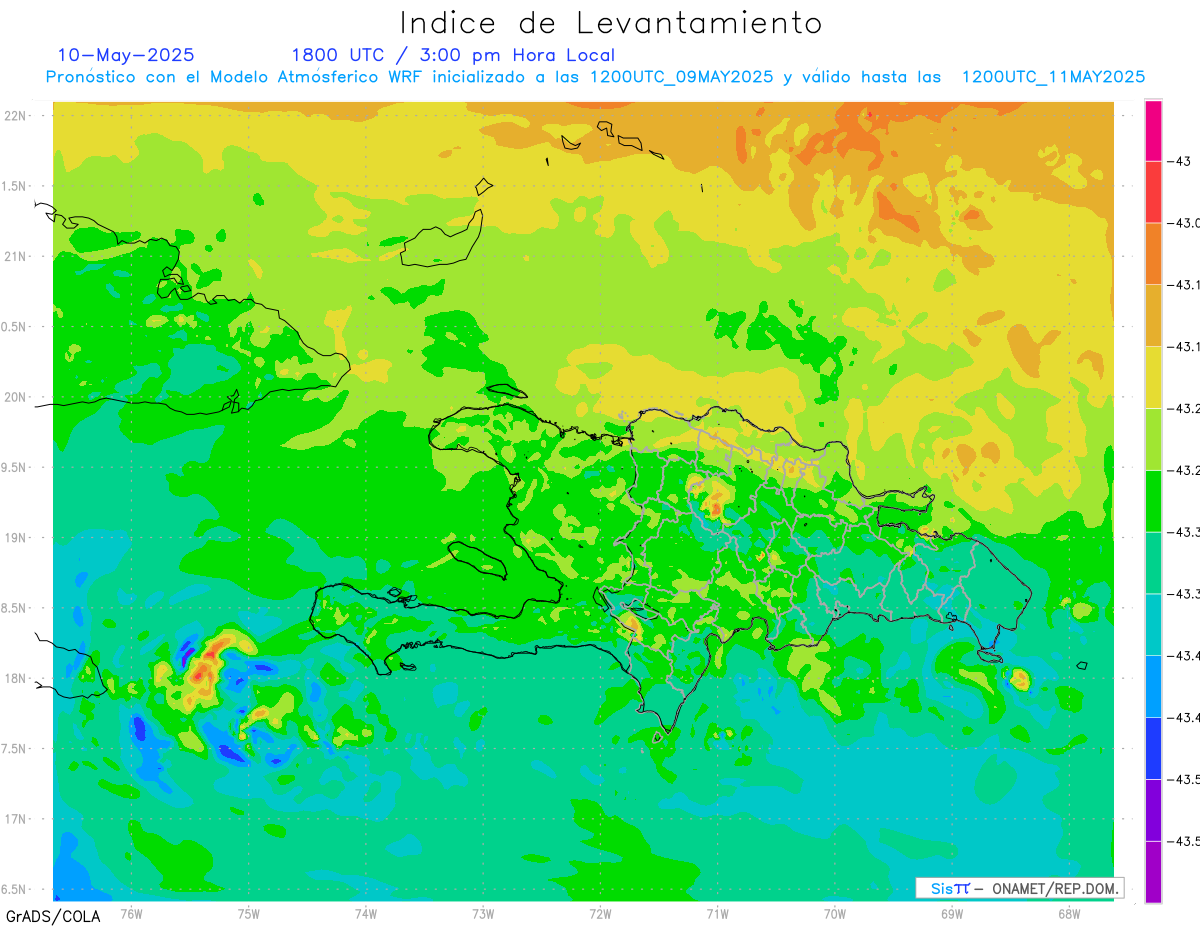Click the "69W" longitude label
The height and width of the screenshot is (927, 1200).
point(951,914)
